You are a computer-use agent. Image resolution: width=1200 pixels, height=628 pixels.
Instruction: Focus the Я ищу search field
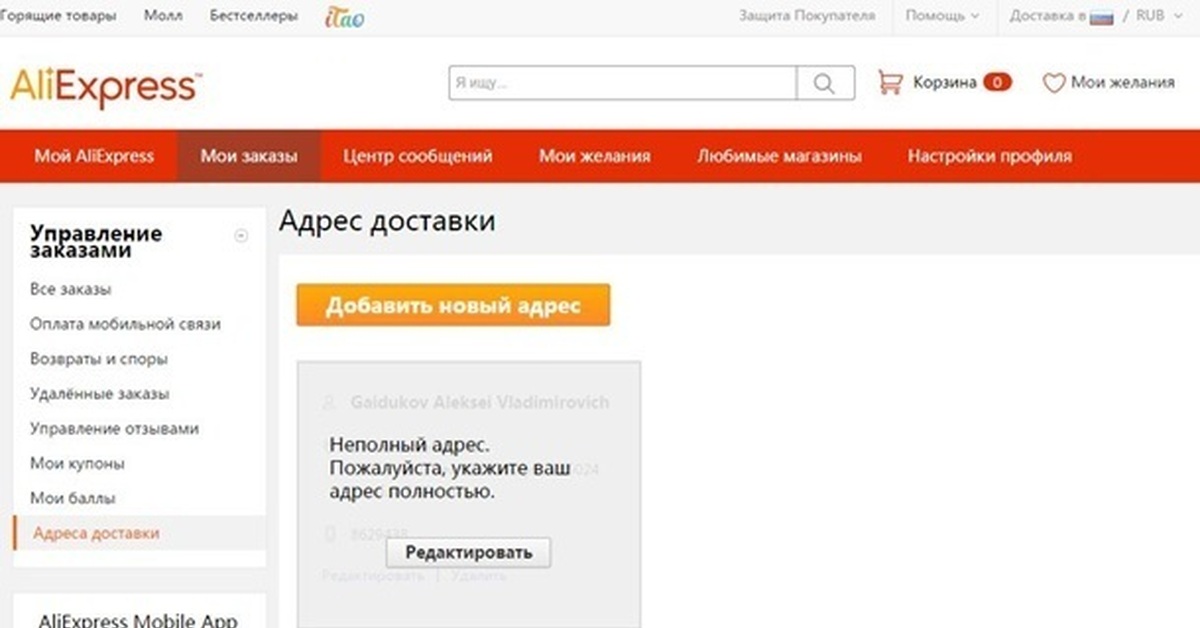pos(622,84)
